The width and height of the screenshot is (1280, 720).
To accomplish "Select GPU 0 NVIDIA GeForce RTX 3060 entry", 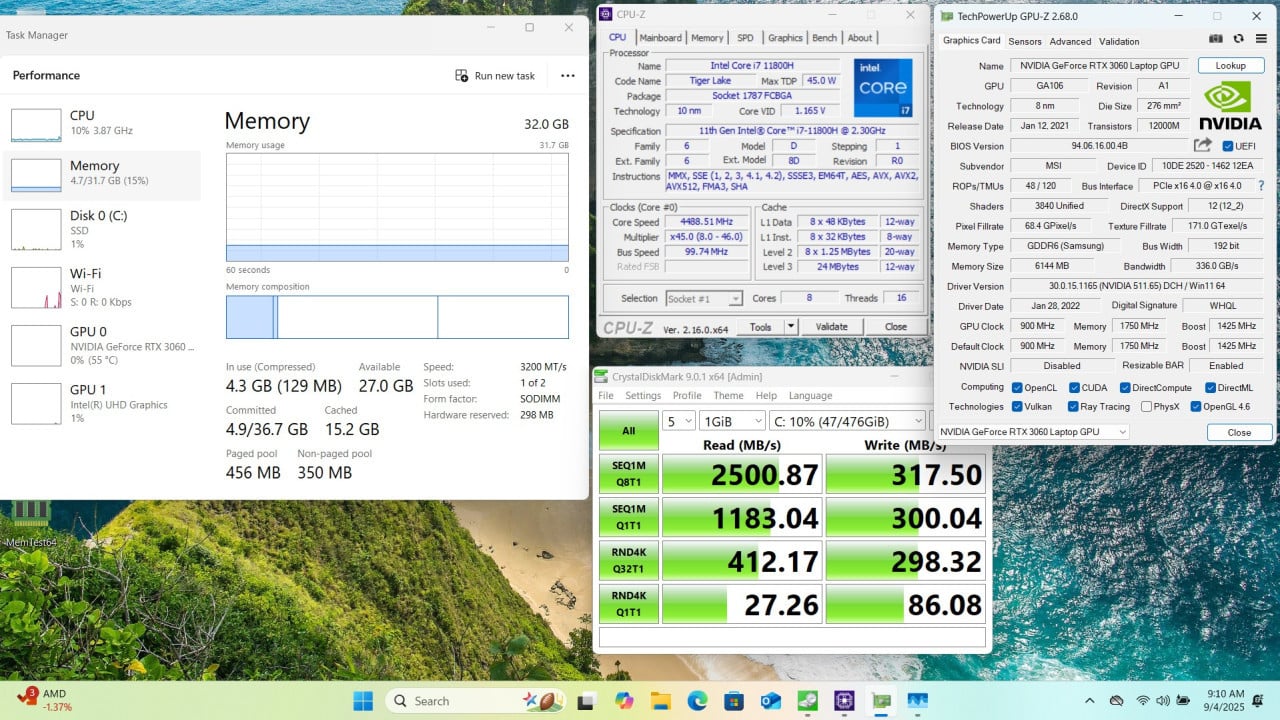I will click(102, 345).
